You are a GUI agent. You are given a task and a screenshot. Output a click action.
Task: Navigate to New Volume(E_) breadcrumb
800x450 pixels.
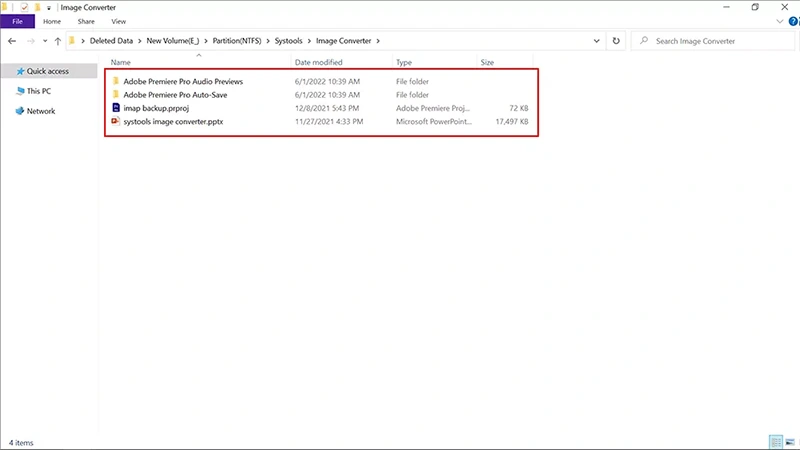(172, 41)
